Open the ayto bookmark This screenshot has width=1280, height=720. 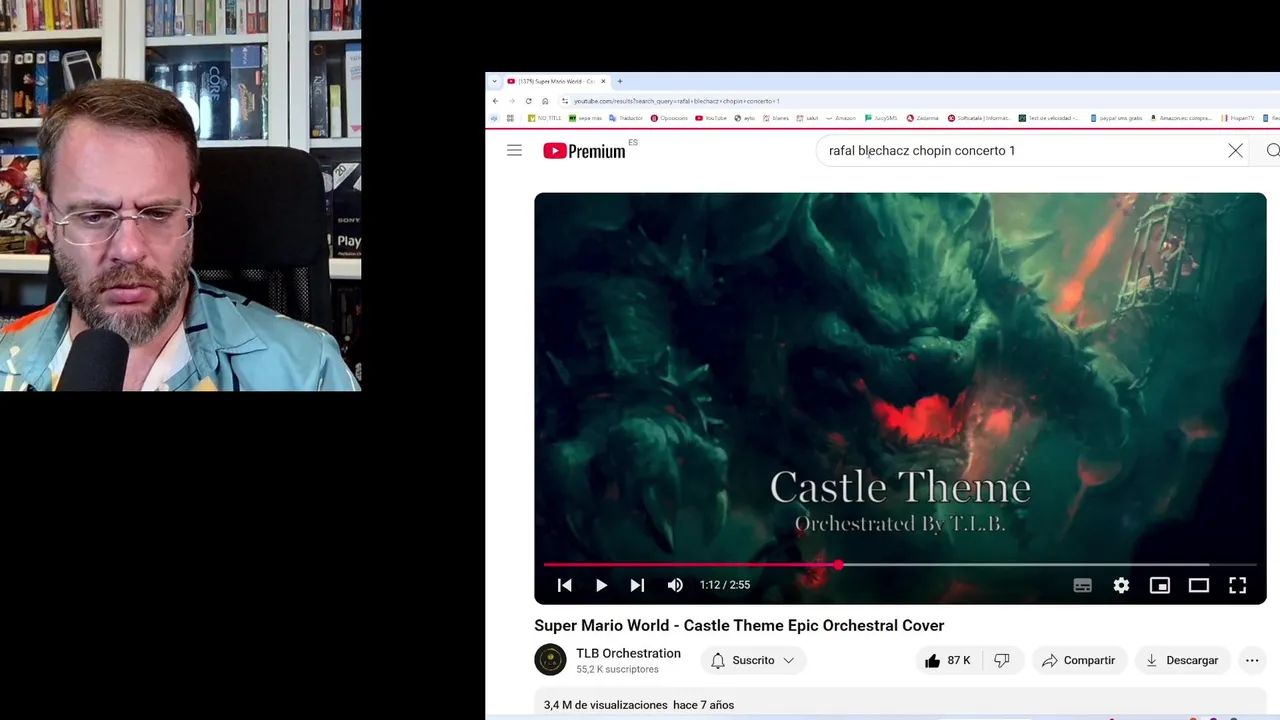point(745,118)
